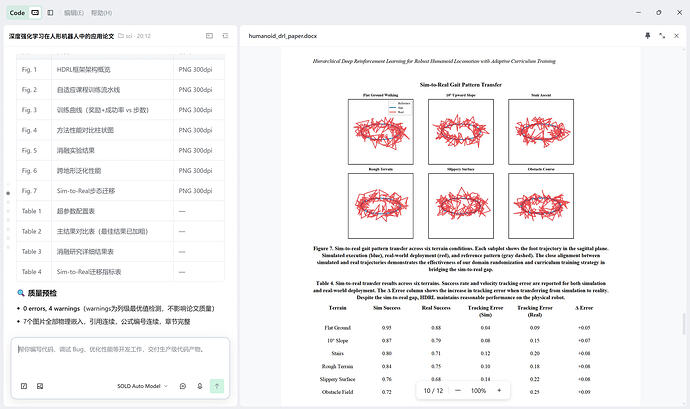
Task: Click the Flat Ground Walking gait subplot
Action: (x=381, y=132)
